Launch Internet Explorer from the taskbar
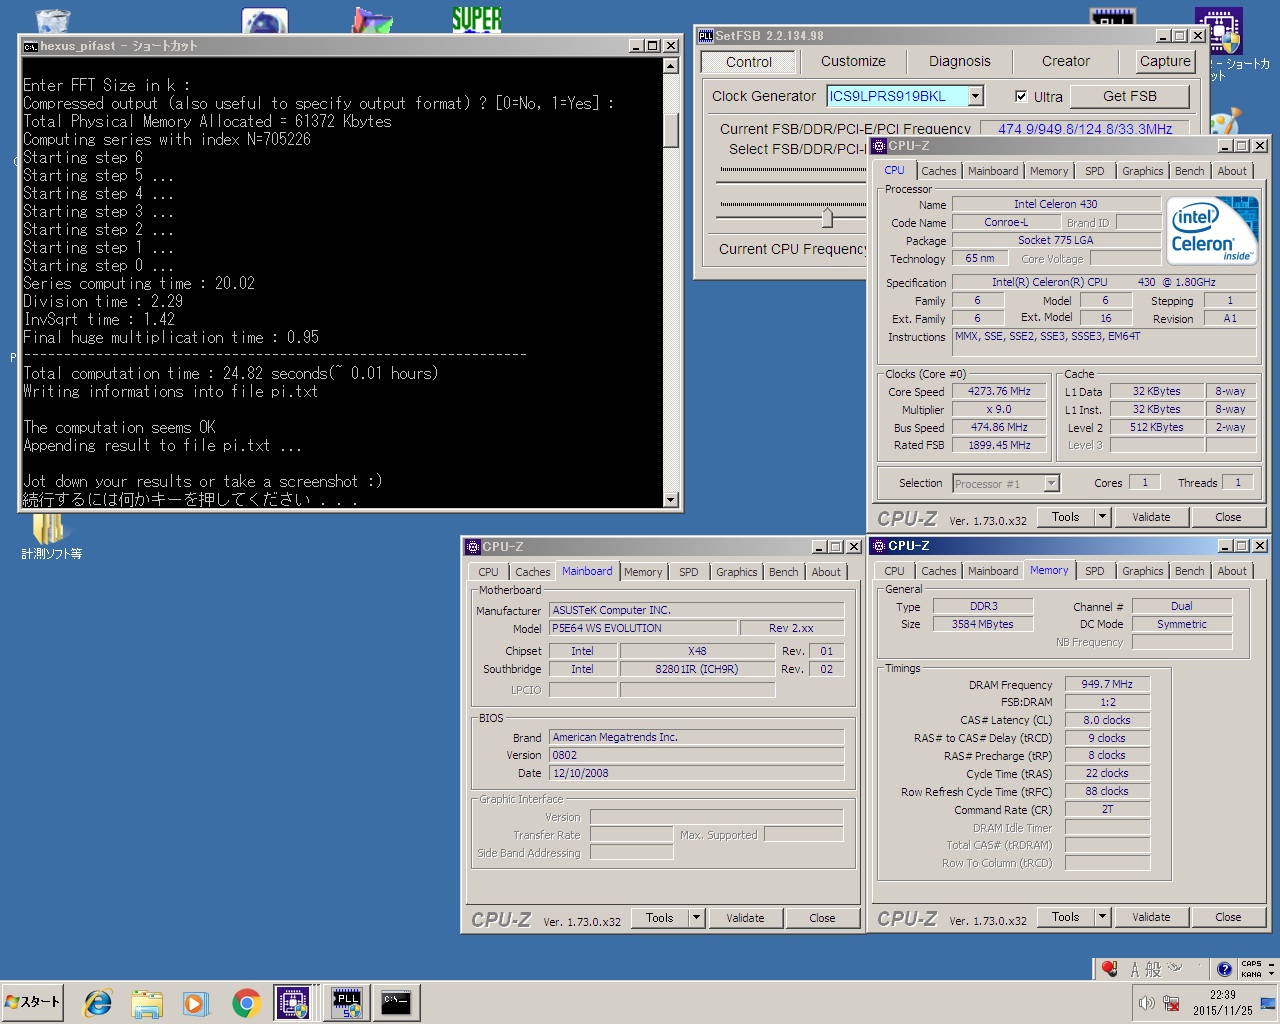1280x1024 pixels. coord(98,1003)
